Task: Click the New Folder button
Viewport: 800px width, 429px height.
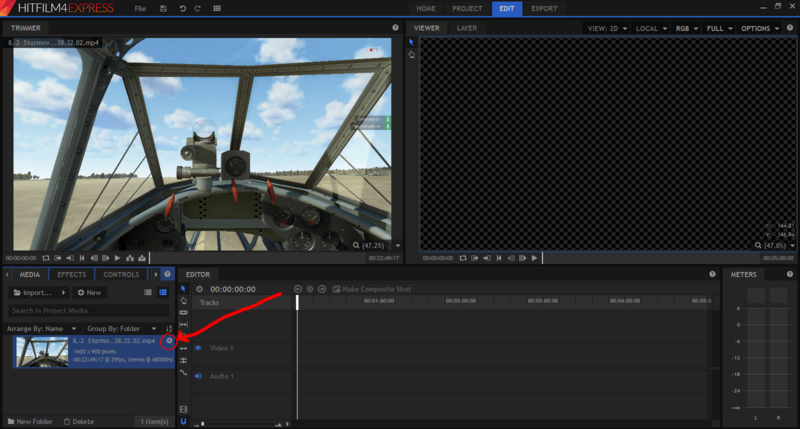Action: [30, 422]
